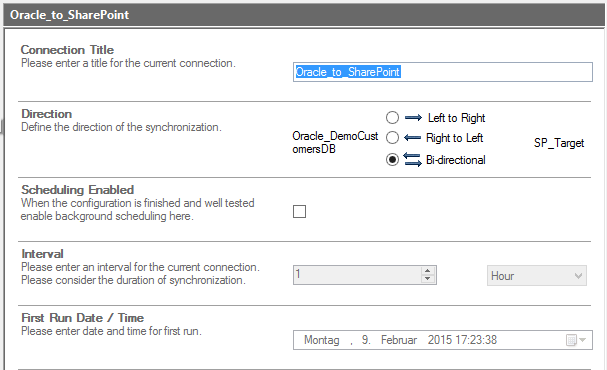
Task: Select the Right to Left radio button
Action: pos(392,137)
